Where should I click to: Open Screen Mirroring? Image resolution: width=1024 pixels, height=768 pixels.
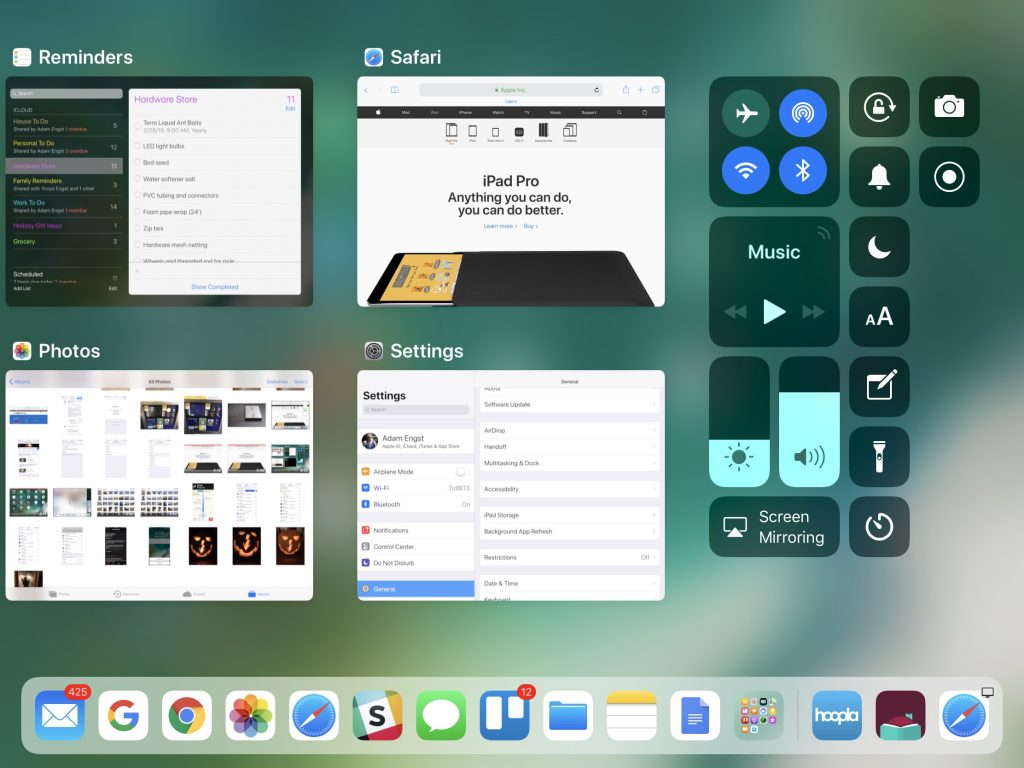[774, 526]
